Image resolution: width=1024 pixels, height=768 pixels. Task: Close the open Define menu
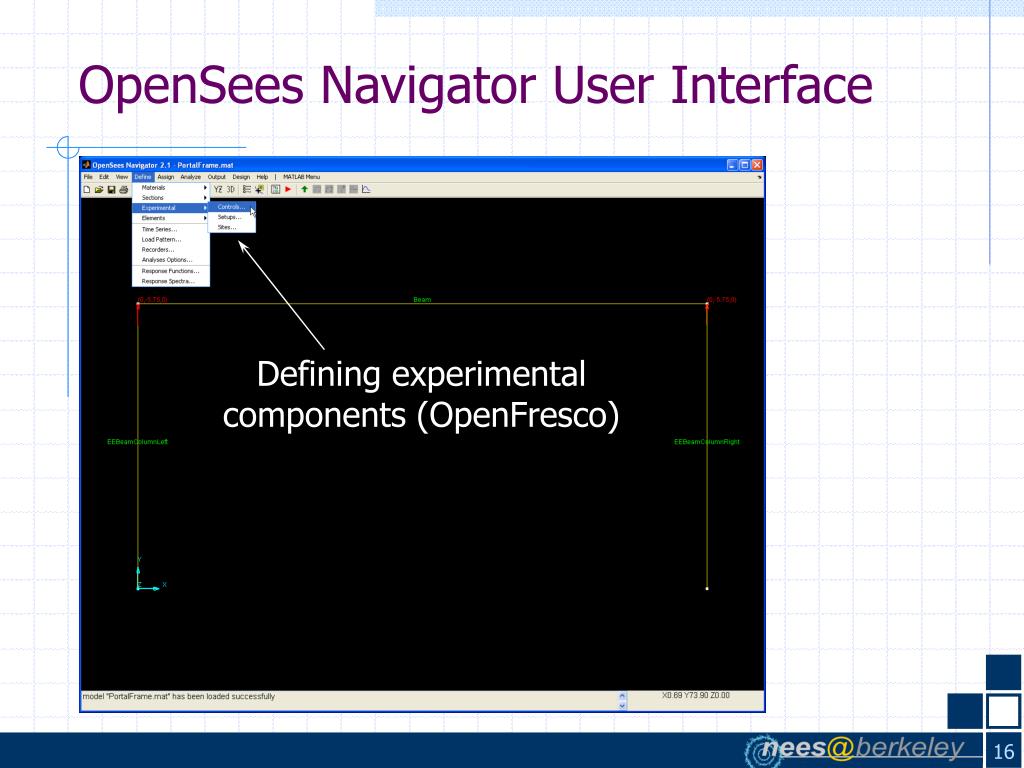143,177
